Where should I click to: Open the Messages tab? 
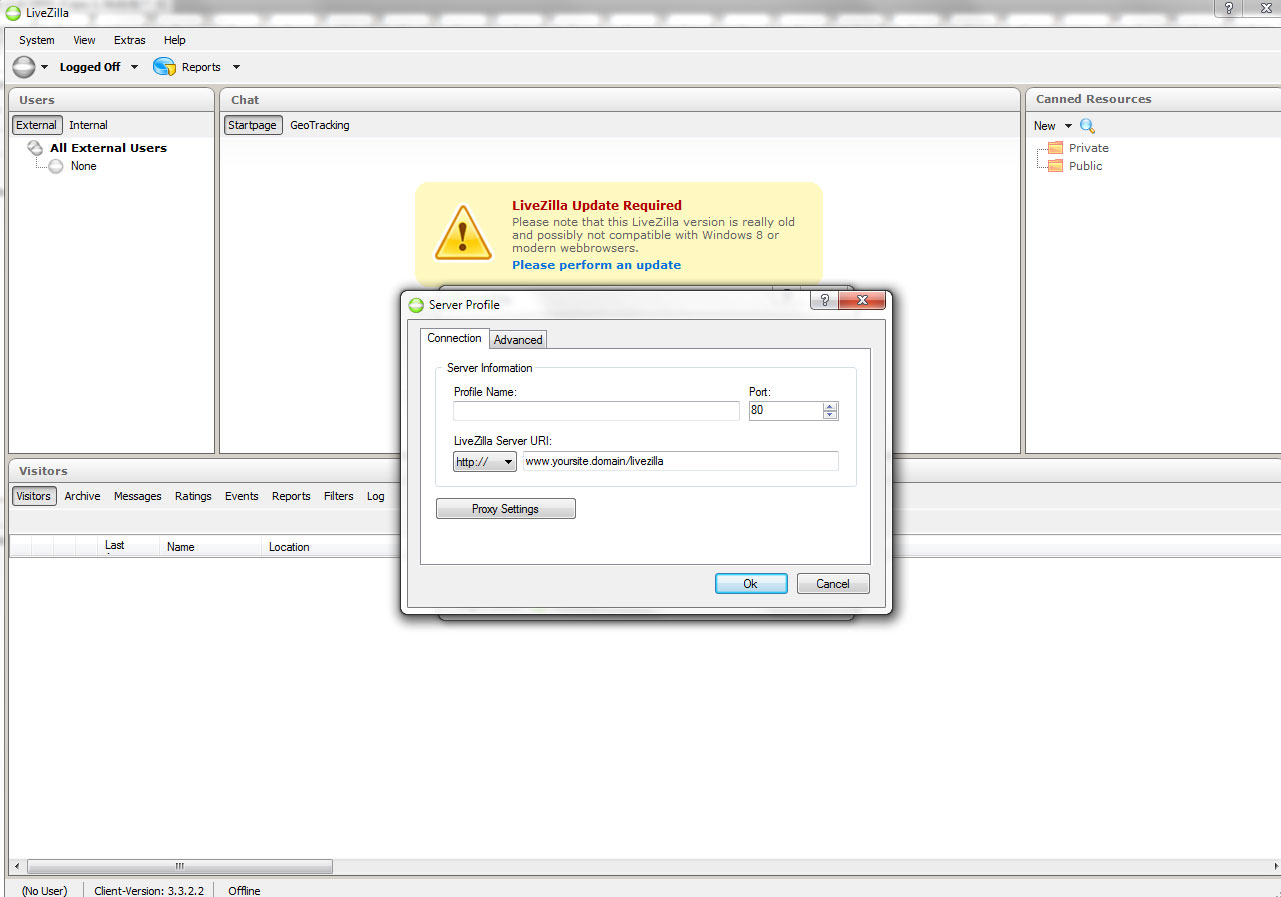pos(138,496)
